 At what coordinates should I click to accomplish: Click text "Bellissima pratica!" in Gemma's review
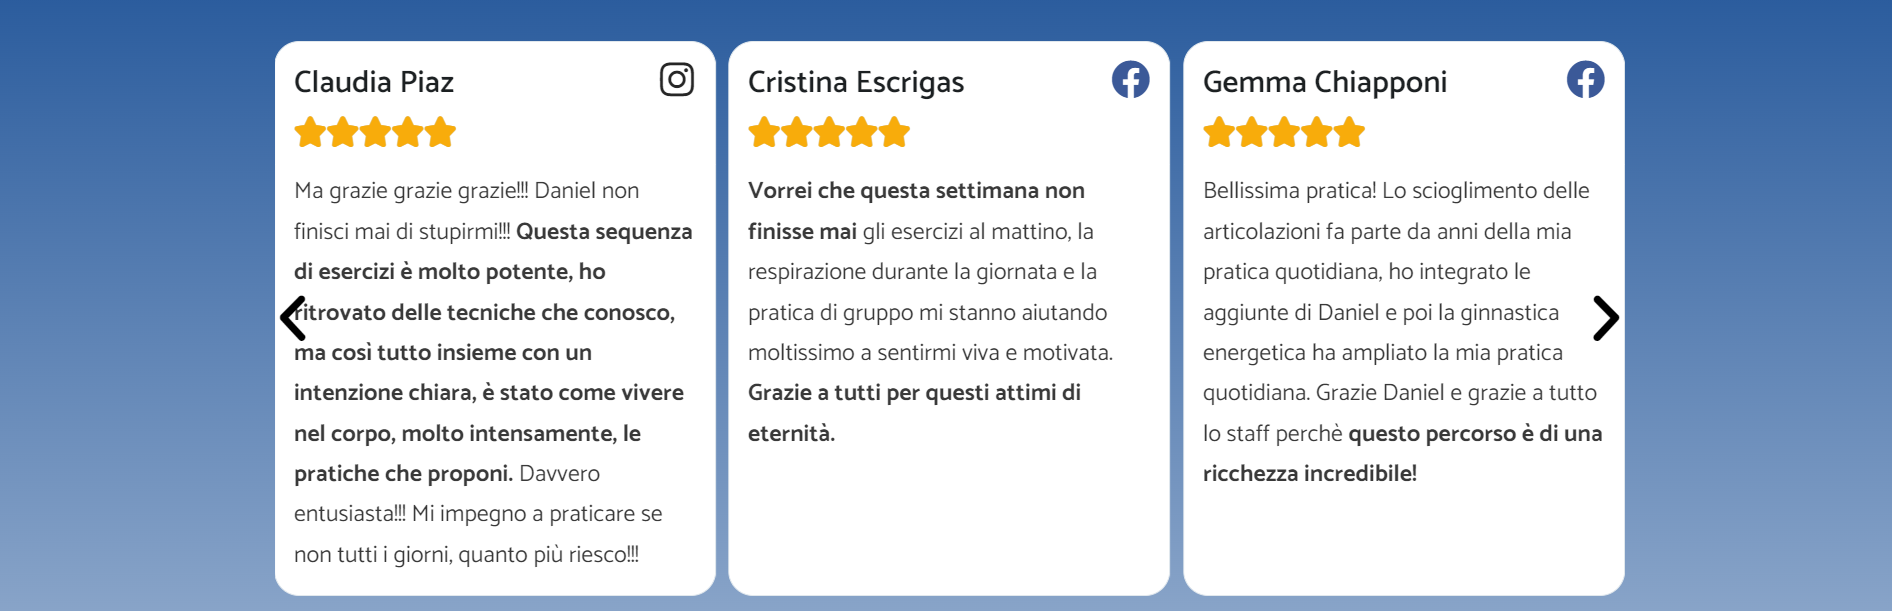pyautogui.click(x=1289, y=190)
